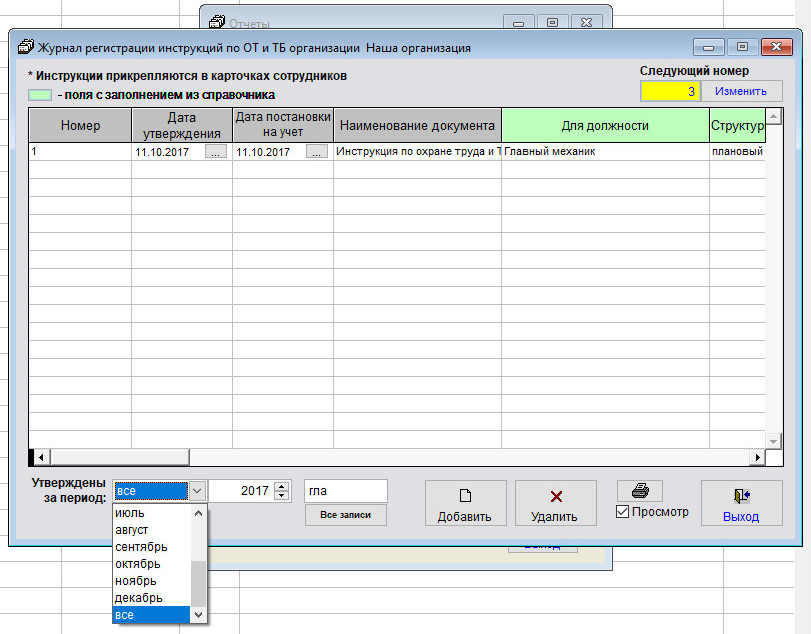
Task: Click the journal window title bar icon
Action: (x=24, y=47)
